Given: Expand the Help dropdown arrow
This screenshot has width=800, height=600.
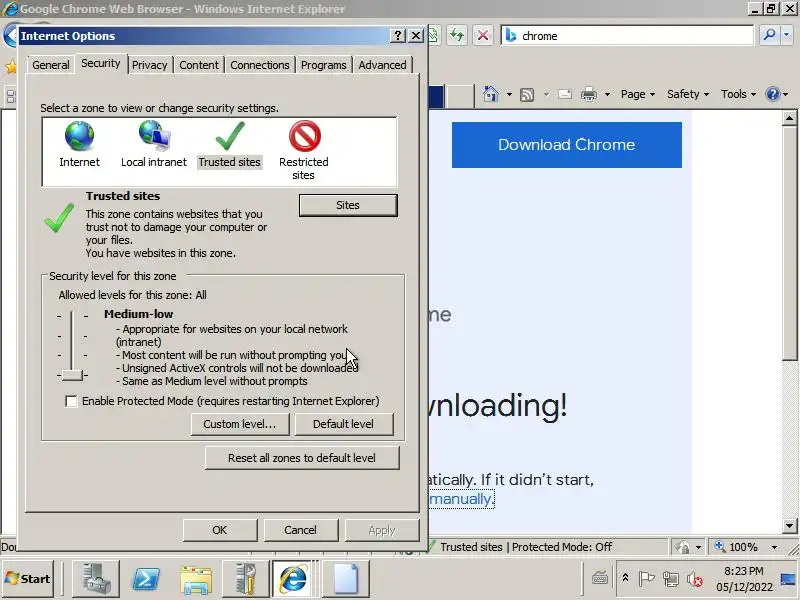Looking at the screenshot, I should tap(786, 94).
